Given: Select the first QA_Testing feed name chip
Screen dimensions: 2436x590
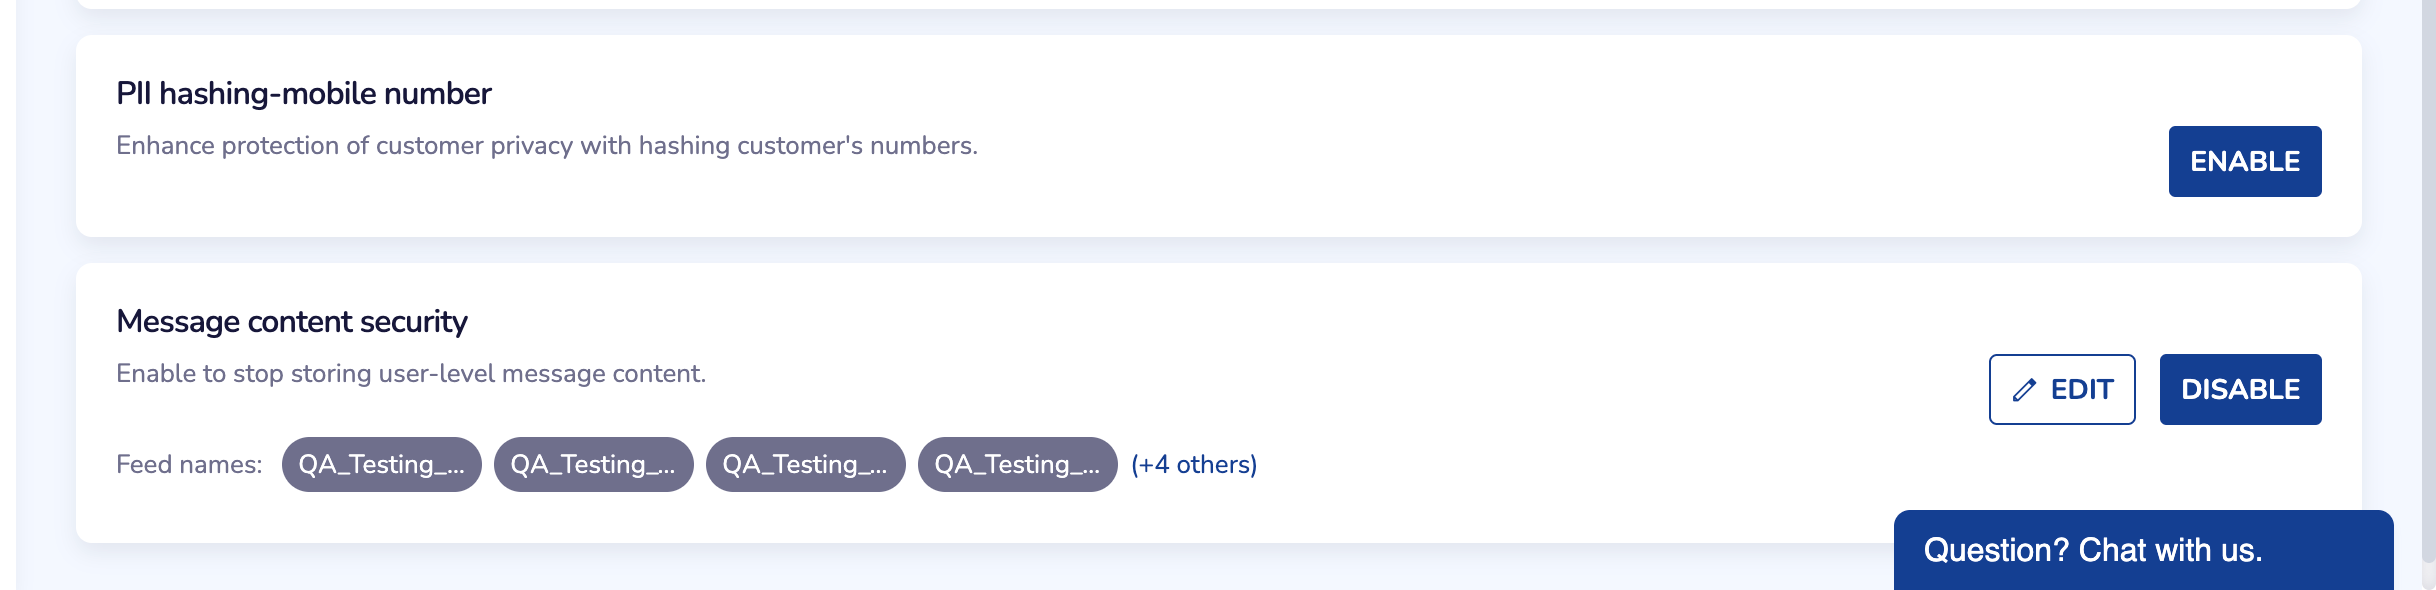Looking at the screenshot, I should coord(381,465).
